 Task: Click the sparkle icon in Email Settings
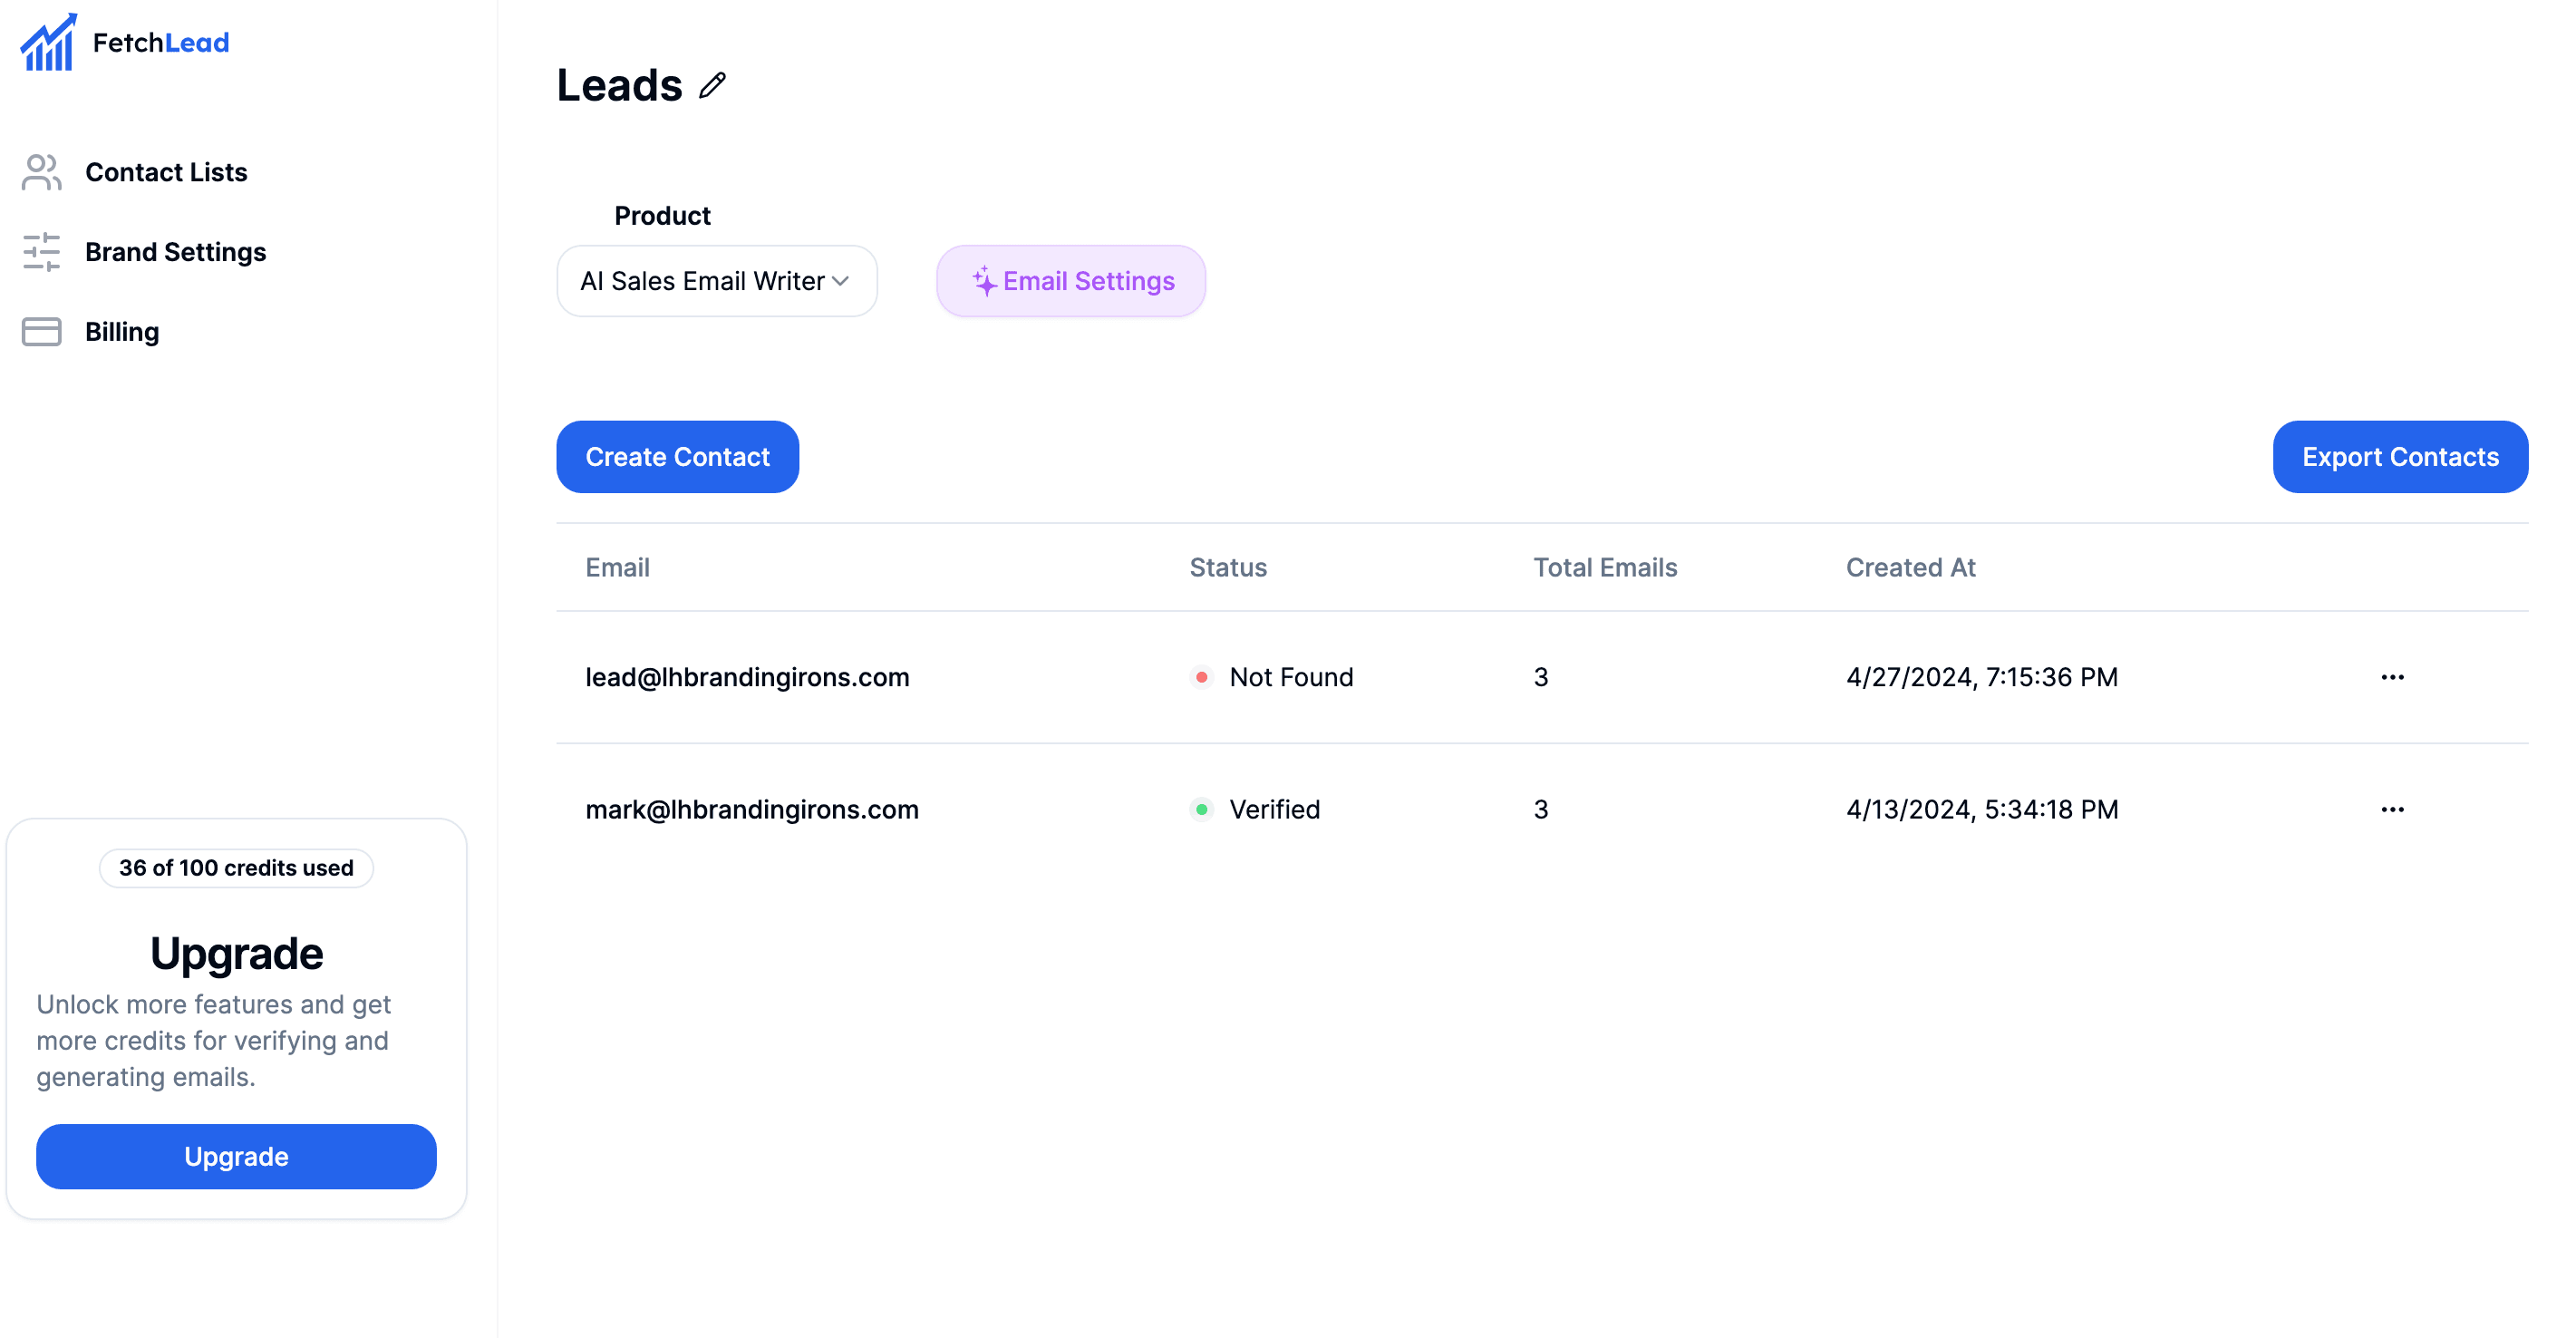point(984,281)
